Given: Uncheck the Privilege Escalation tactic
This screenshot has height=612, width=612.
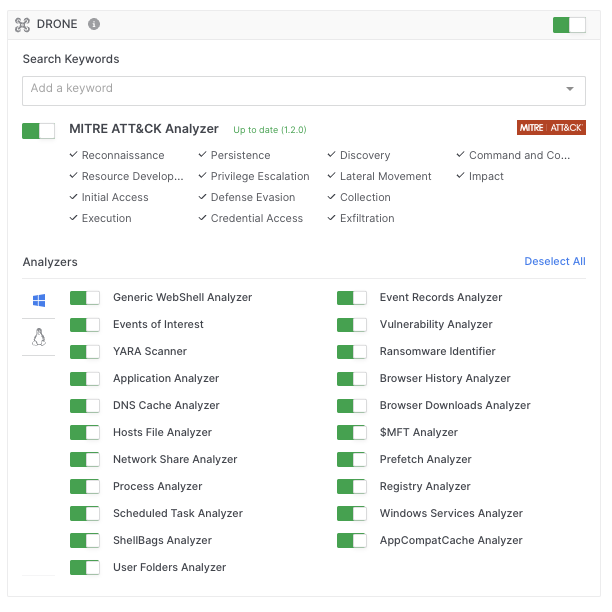Looking at the screenshot, I should [x=203, y=177].
